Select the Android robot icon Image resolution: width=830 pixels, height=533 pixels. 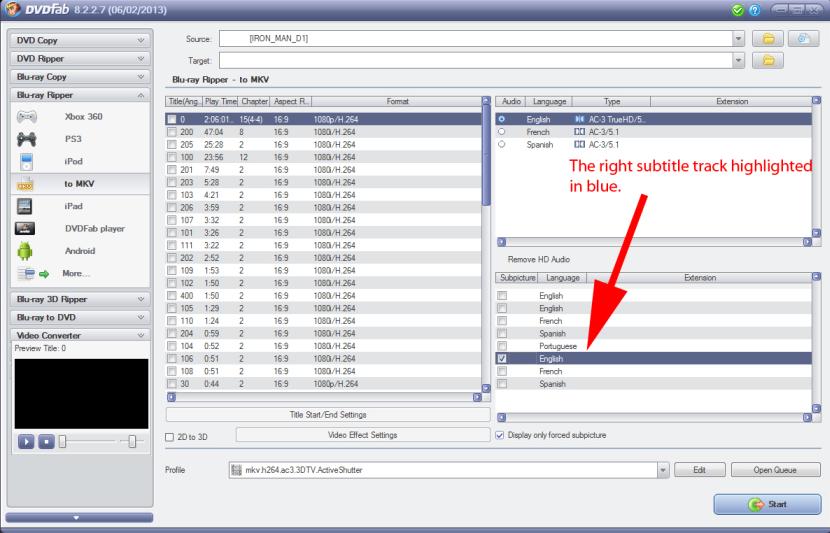24,251
